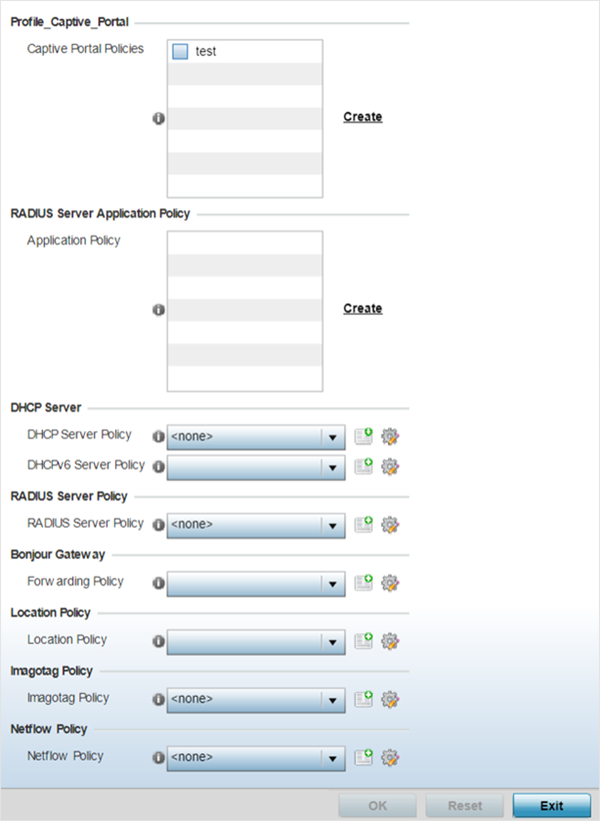Create new DHCP Server Policy via add icon
The image size is (600, 821).
[363, 436]
